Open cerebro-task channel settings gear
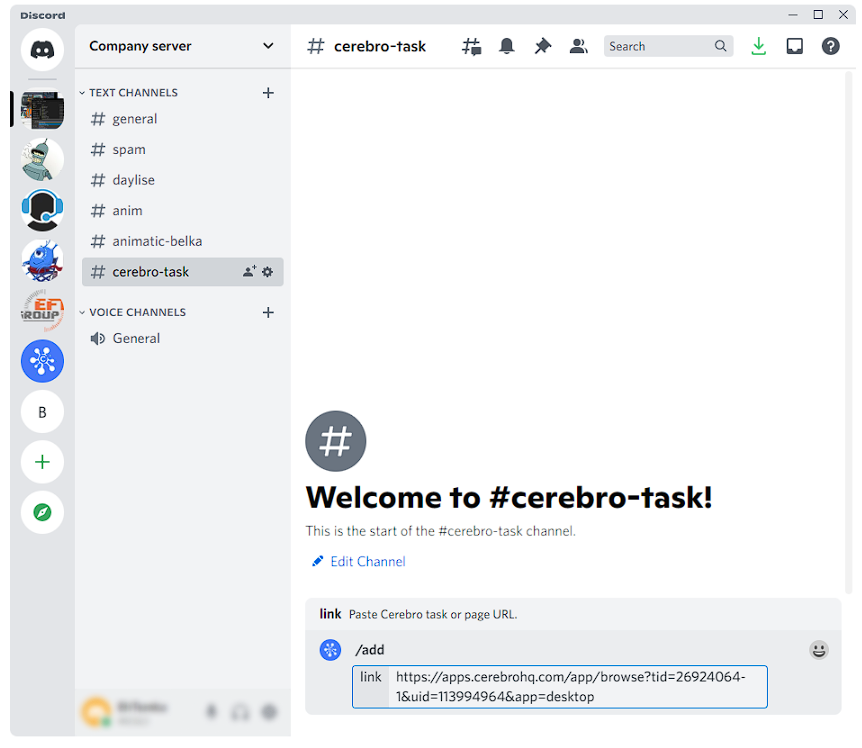The image size is (862, 748). pyautogui.click(x=267, y=272)
